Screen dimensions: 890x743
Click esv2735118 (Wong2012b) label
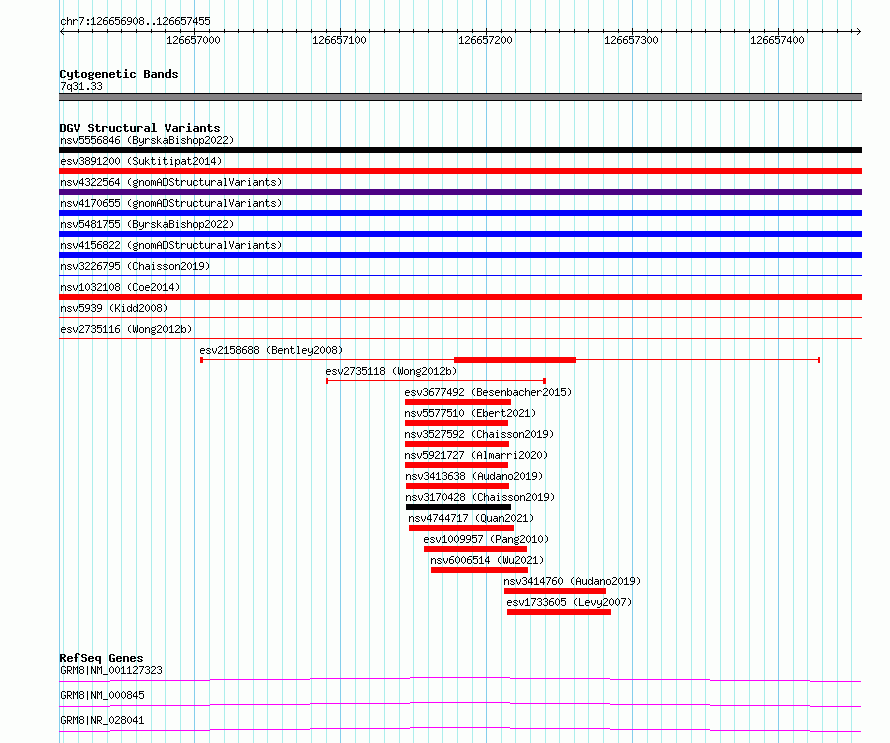click(391, 371)
